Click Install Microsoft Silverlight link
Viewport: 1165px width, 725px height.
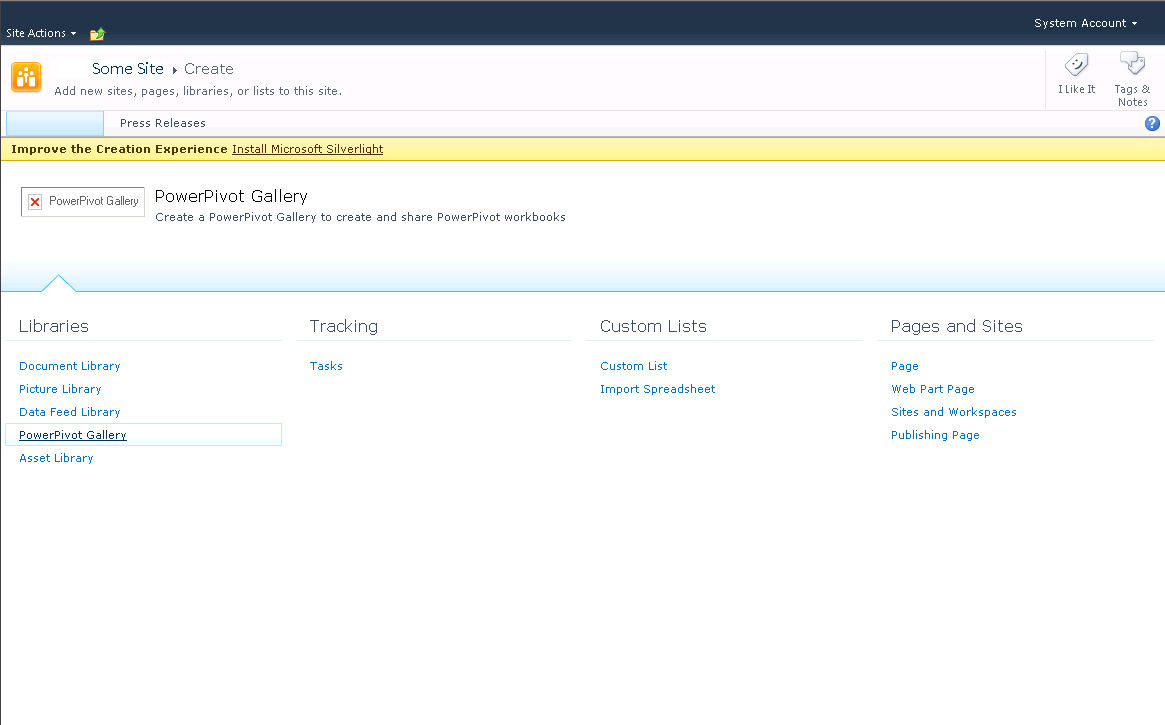point(308,149)
